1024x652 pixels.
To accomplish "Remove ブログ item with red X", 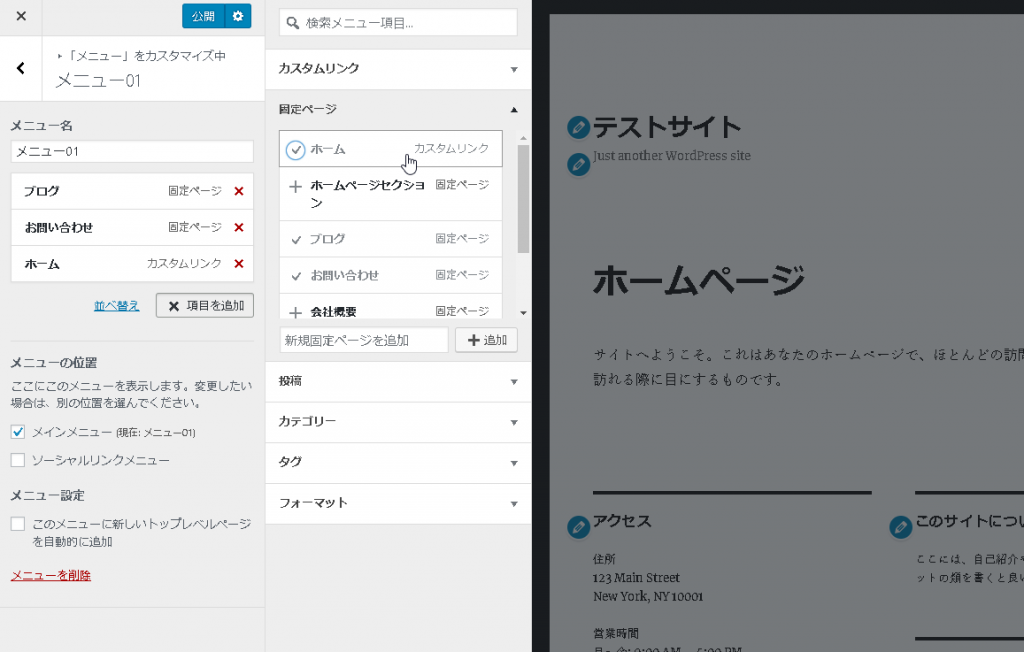I will (238, 191).
